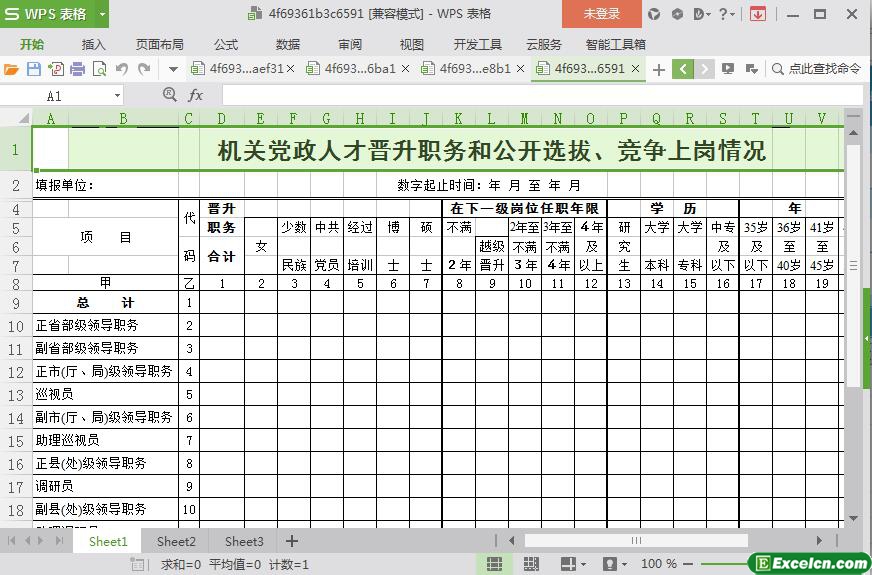This screenshot has width=872, height=575.
Task: Click the 未登录 login button
Action: pyautogui.click(x=602, y=14)
